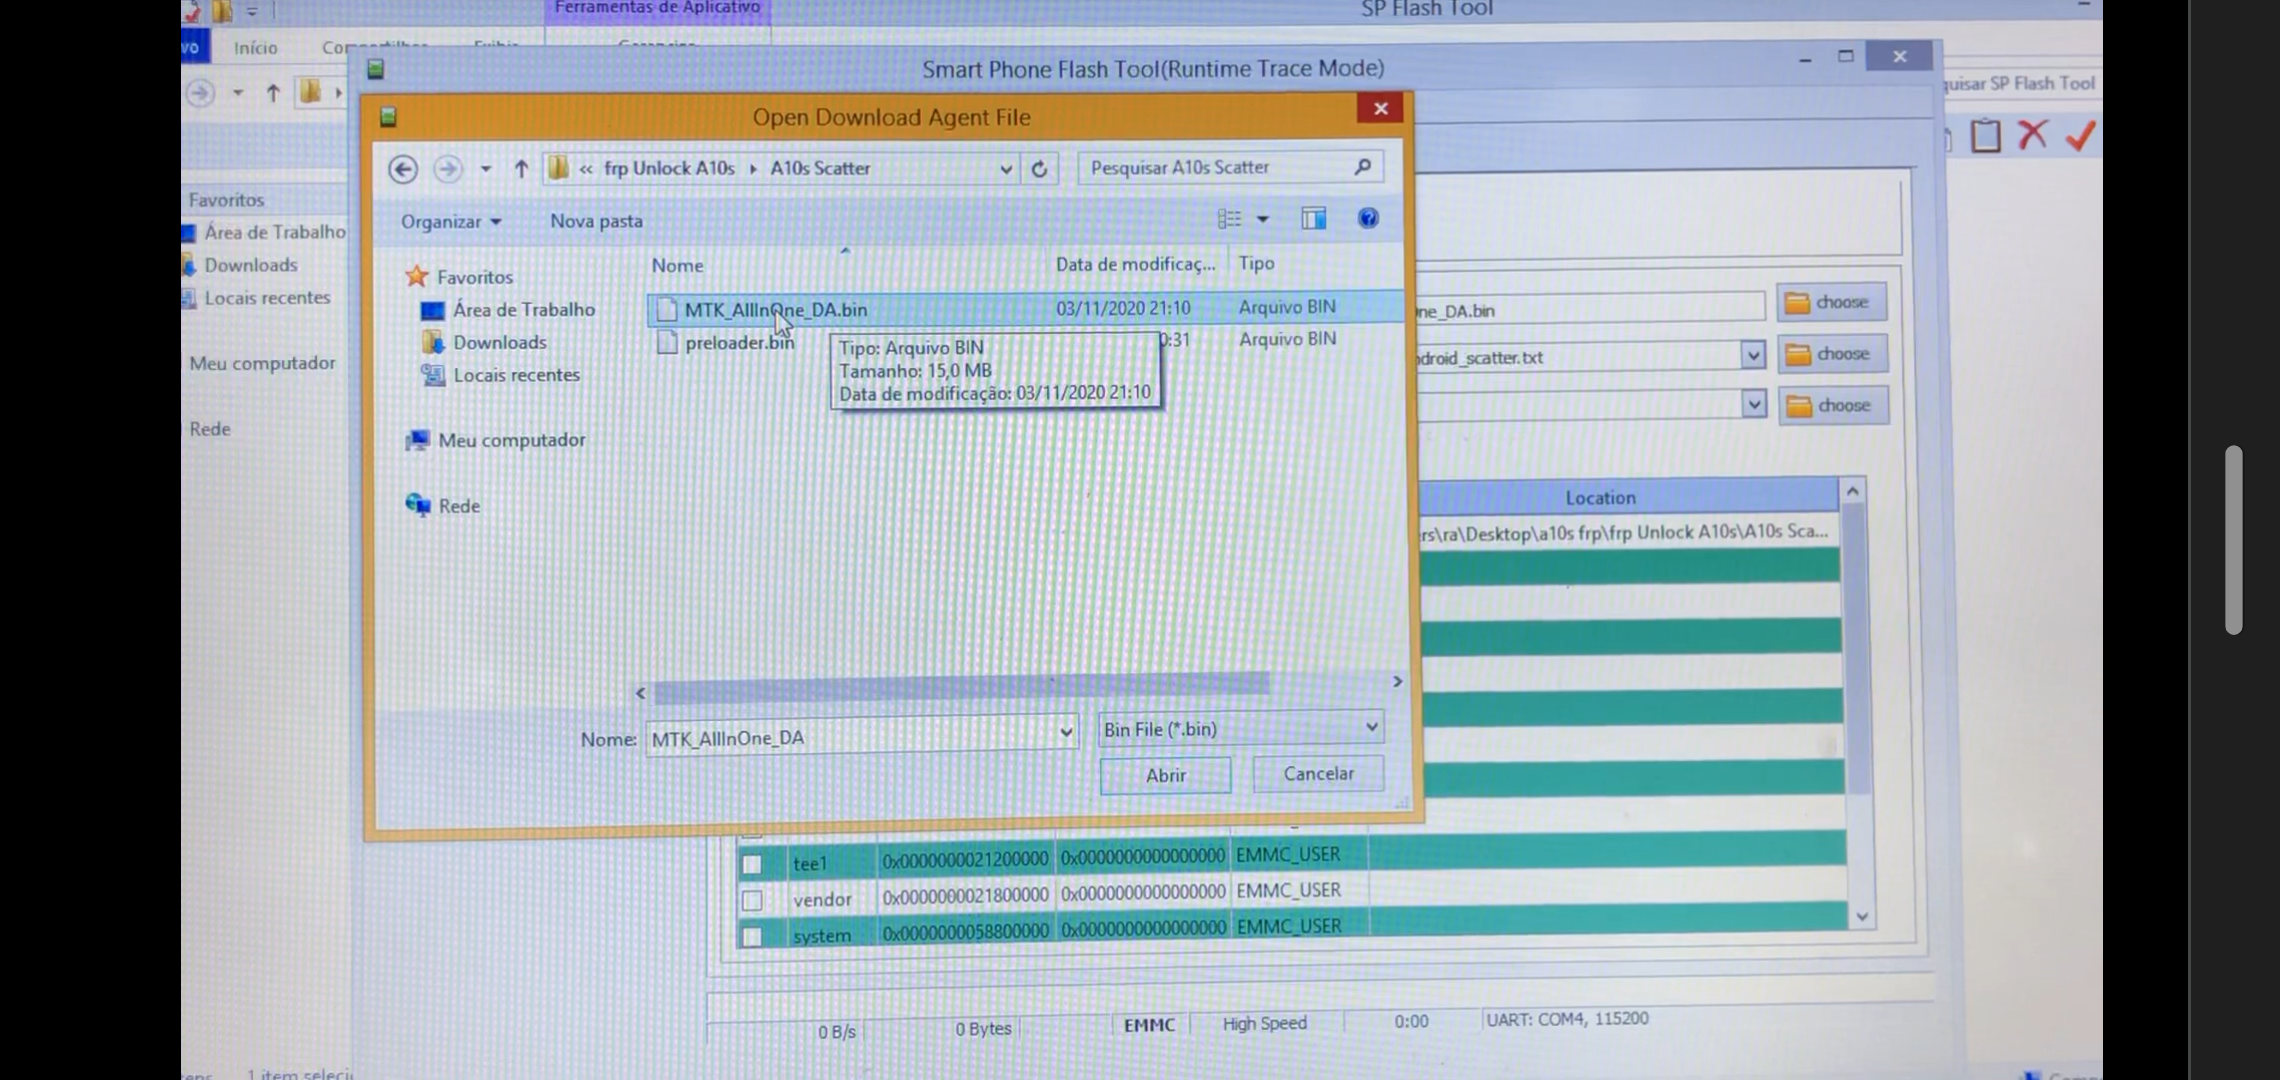Open Início tab in Explorer ribbon
Viewport: 2280px width, 1080px height.
(255, 47)
